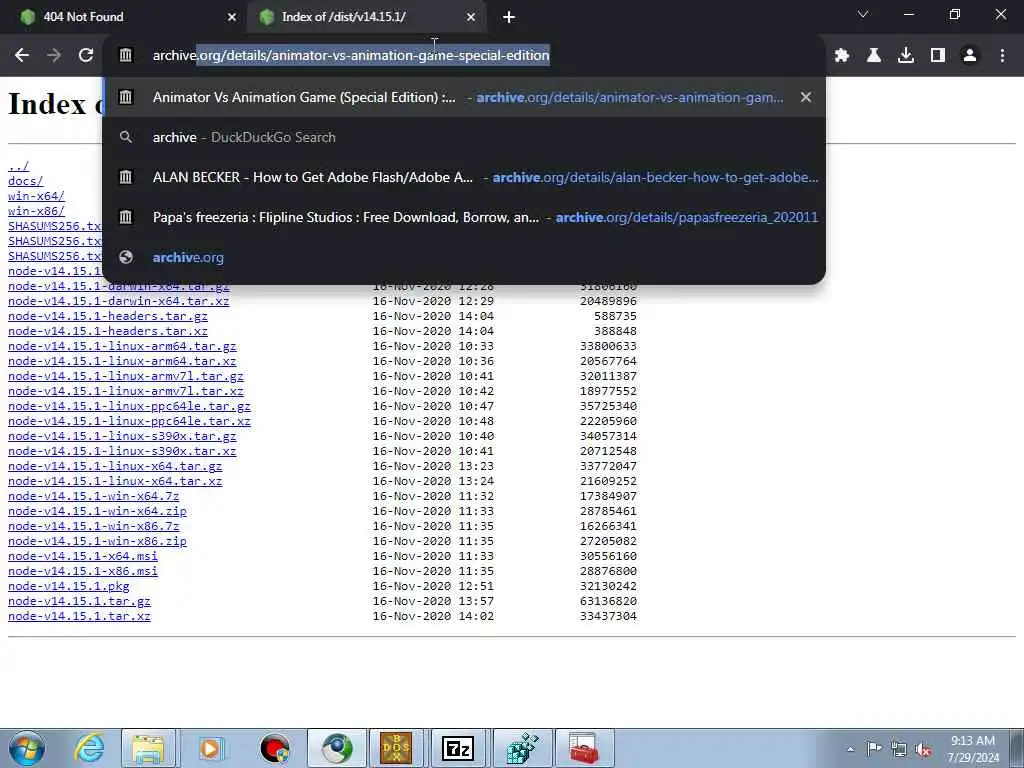Open the Action Center flag icon
Viewport: 1024px width, 768px height.
(x=874, y=748)
